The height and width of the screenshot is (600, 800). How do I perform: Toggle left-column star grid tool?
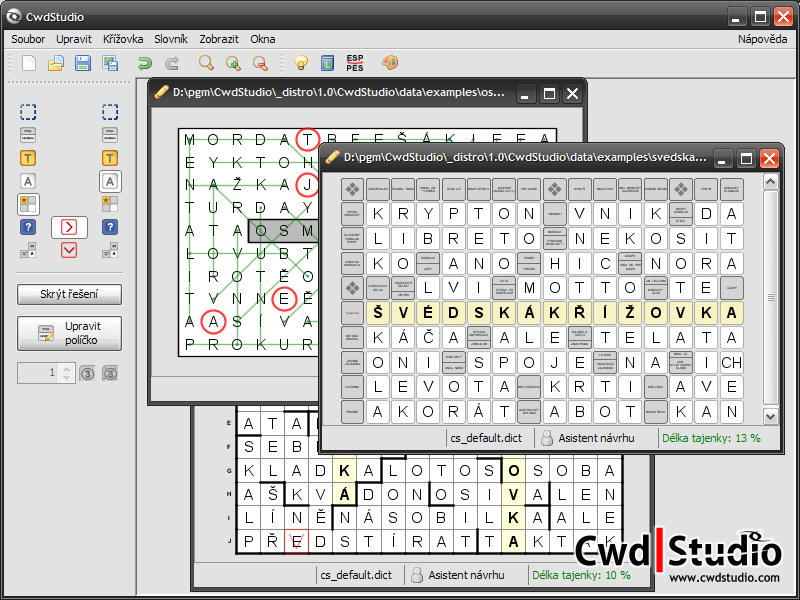click(29, 204)
